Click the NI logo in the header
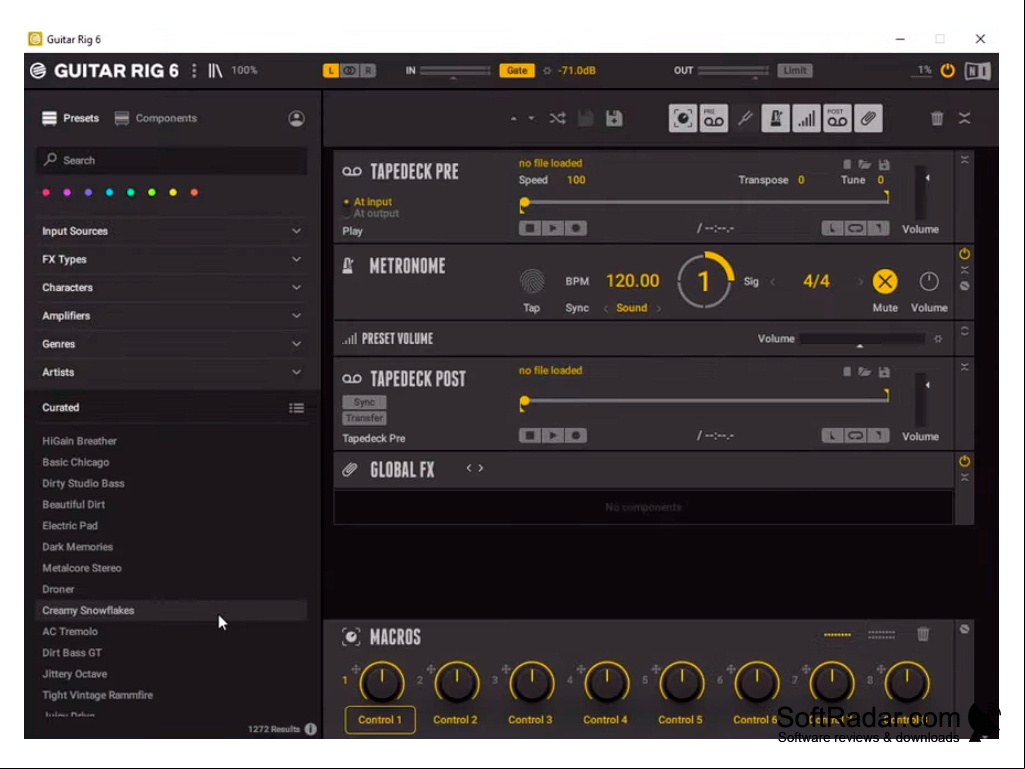This screenshot has height=769, width=1025. click(x=977, y=71)
